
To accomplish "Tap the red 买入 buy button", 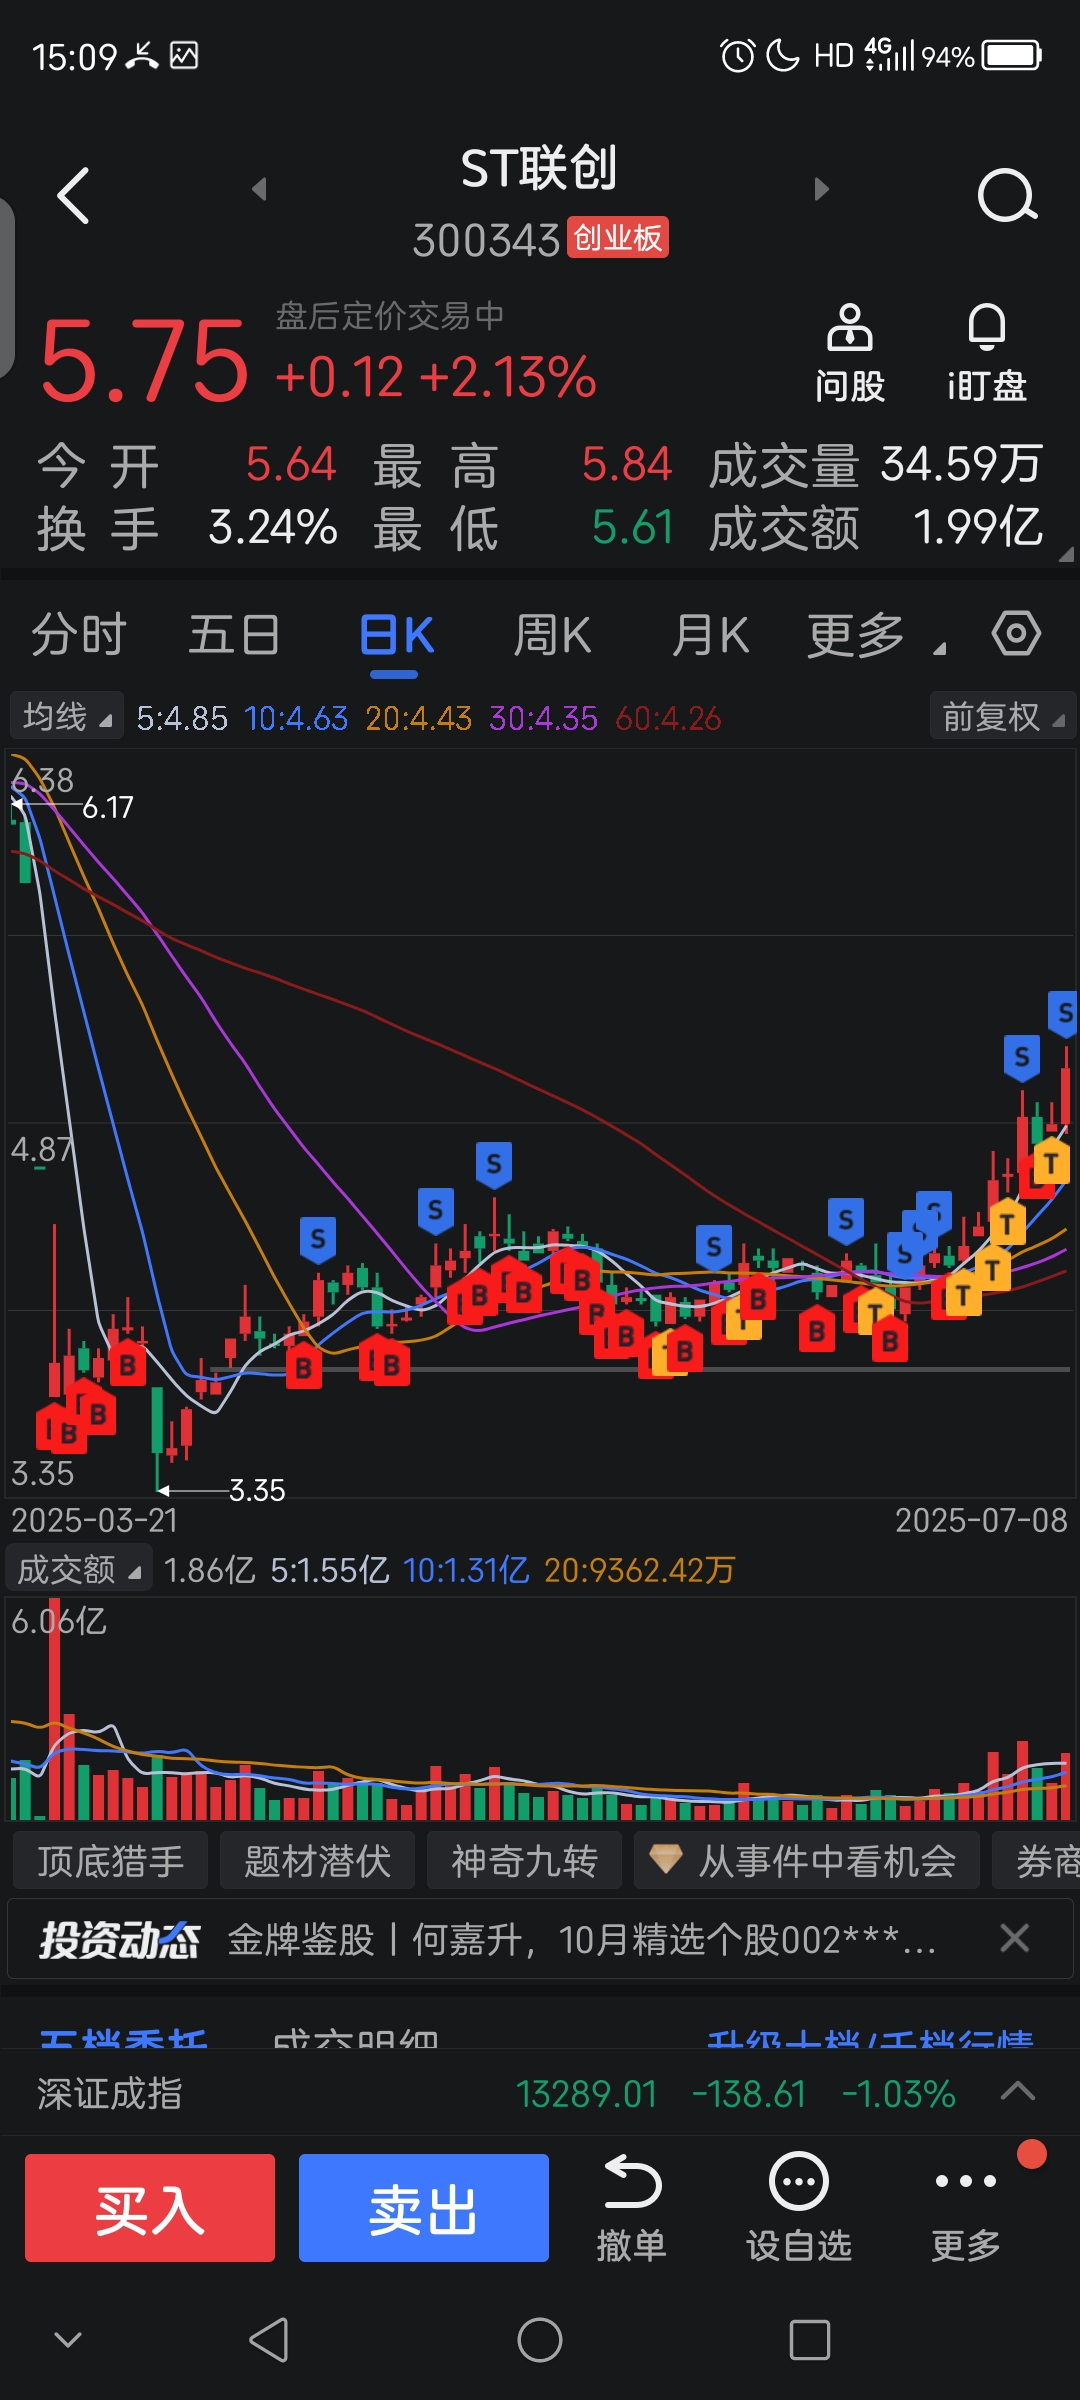I will [x=150, y=2208].
